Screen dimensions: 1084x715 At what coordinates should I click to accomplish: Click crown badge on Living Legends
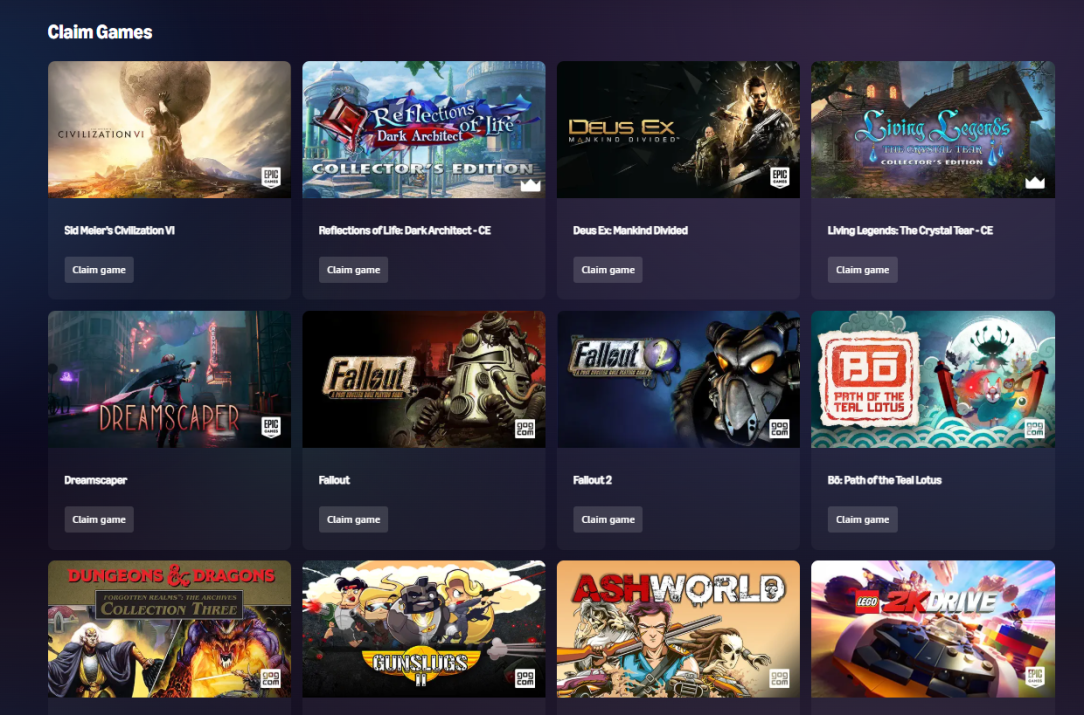point(1035,183)
